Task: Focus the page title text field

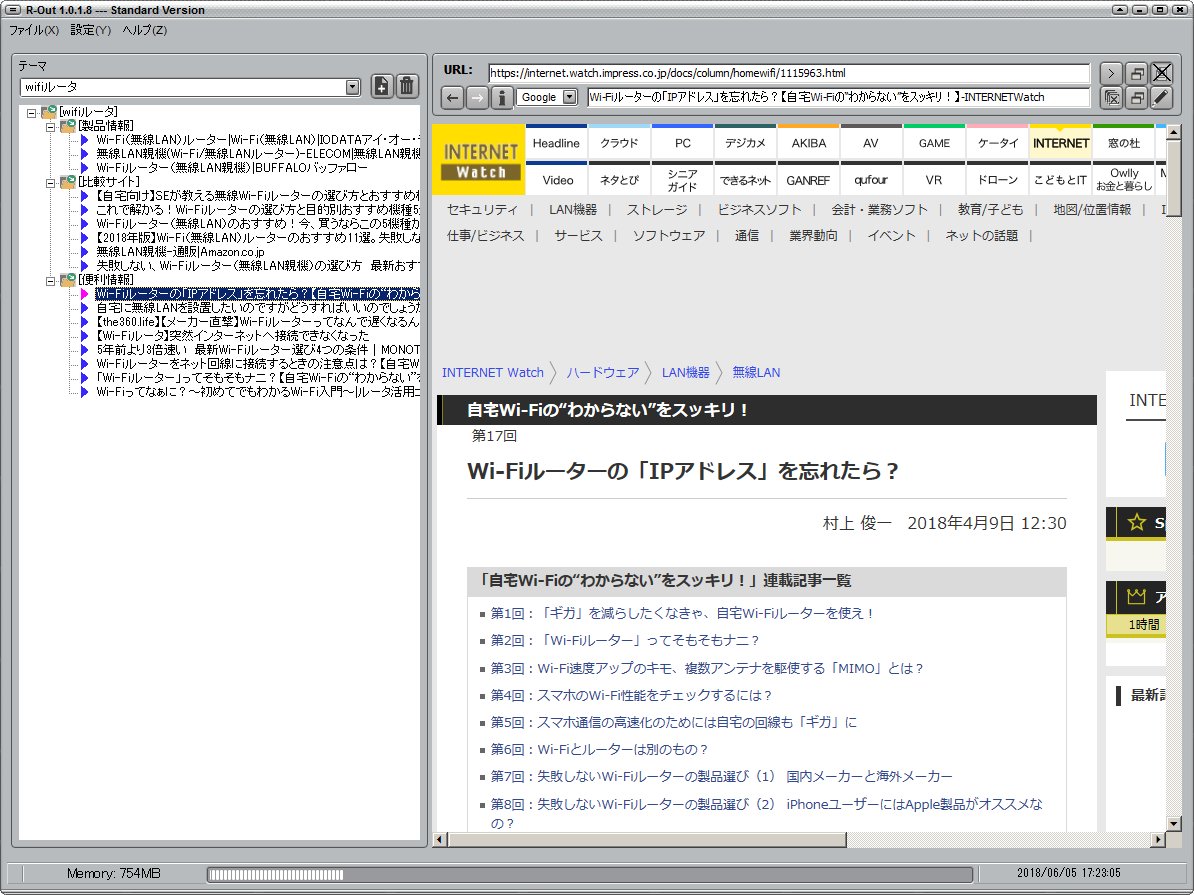Action: click(x=838, y=97)
